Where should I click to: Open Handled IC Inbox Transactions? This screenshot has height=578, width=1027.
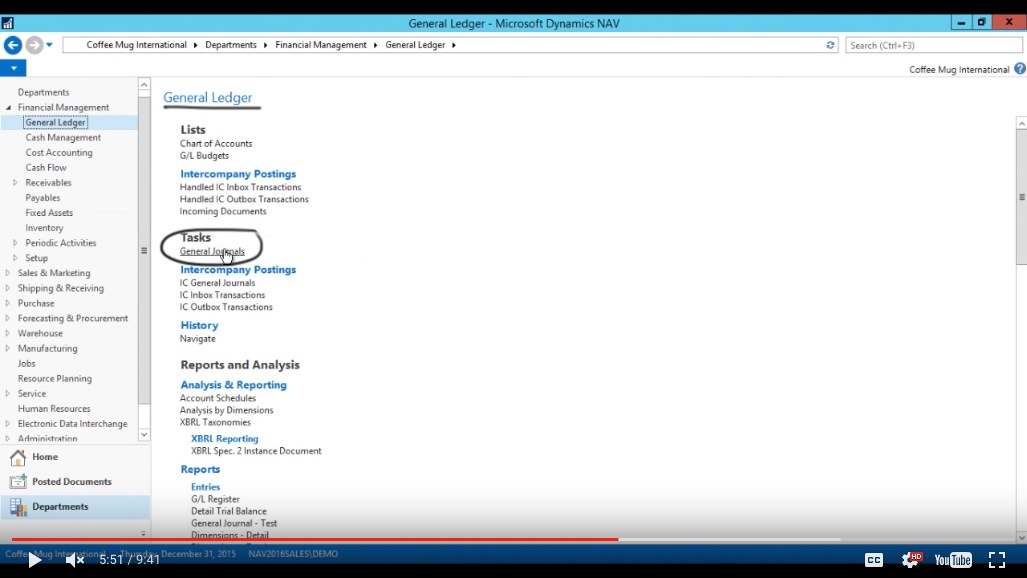pos(240,187)
